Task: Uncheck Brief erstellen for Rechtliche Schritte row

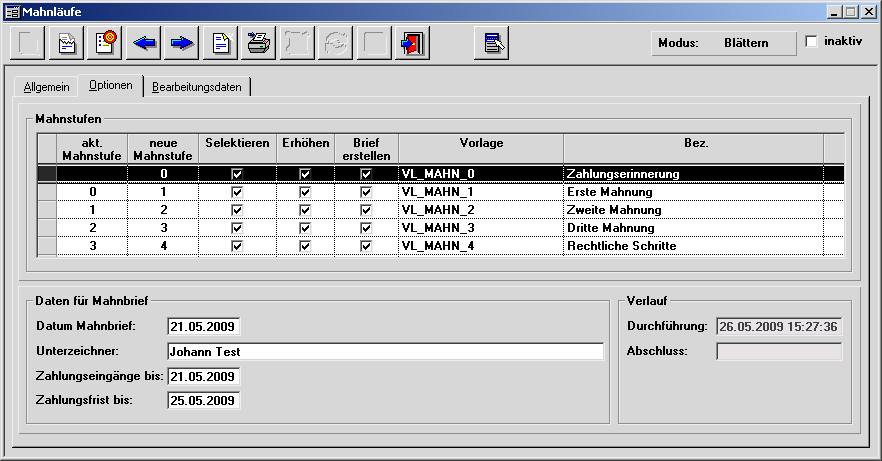Action: (366, 246)
